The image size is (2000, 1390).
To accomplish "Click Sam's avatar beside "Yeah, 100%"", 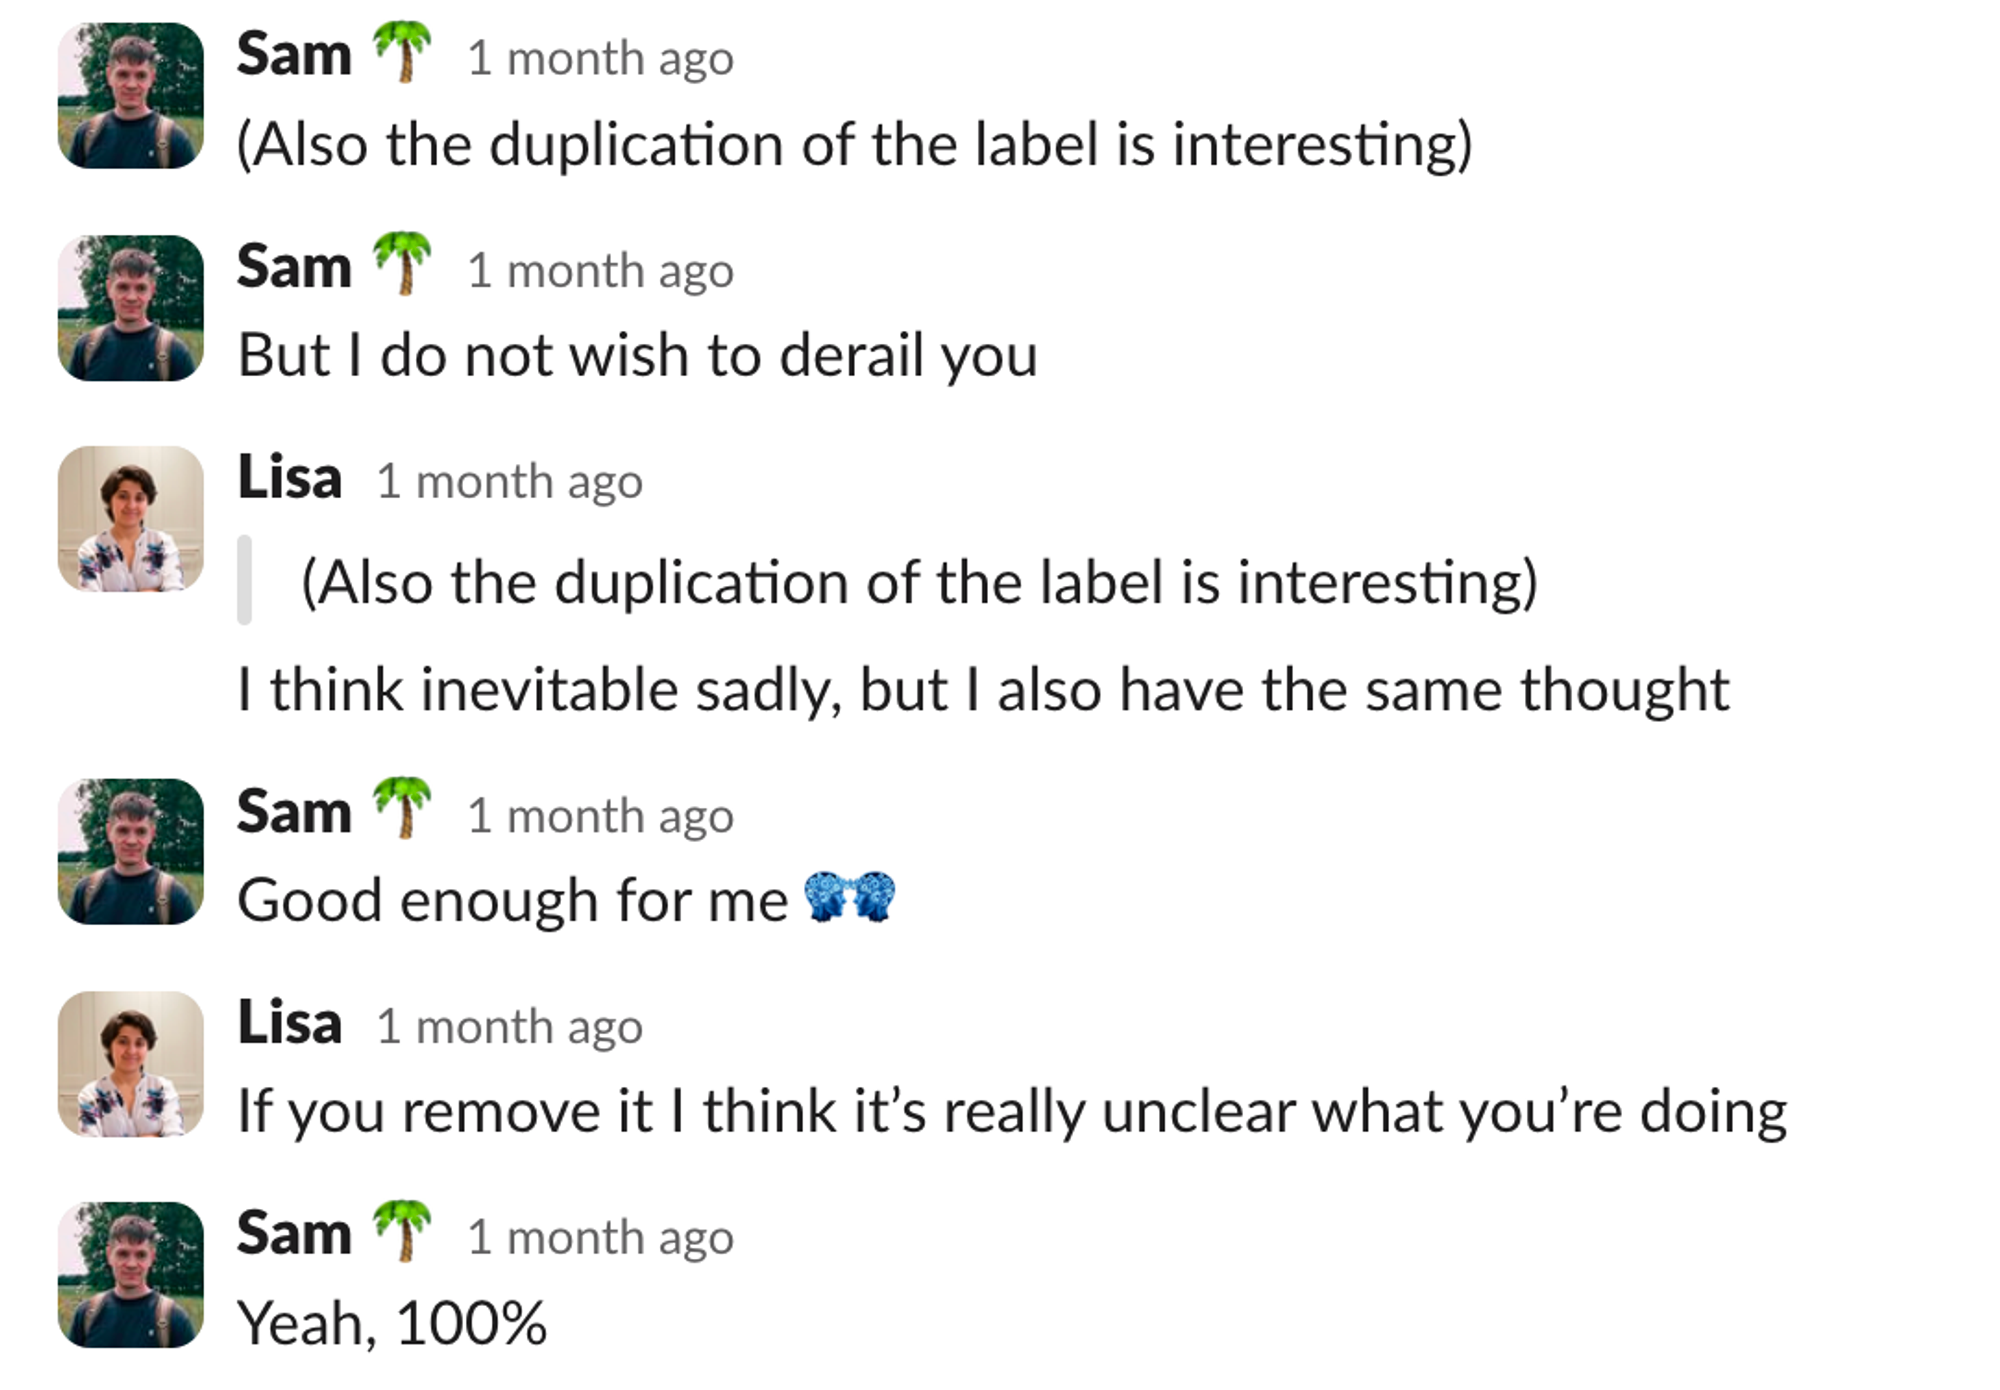I will pyautogui.click(x=131, y=1275).
